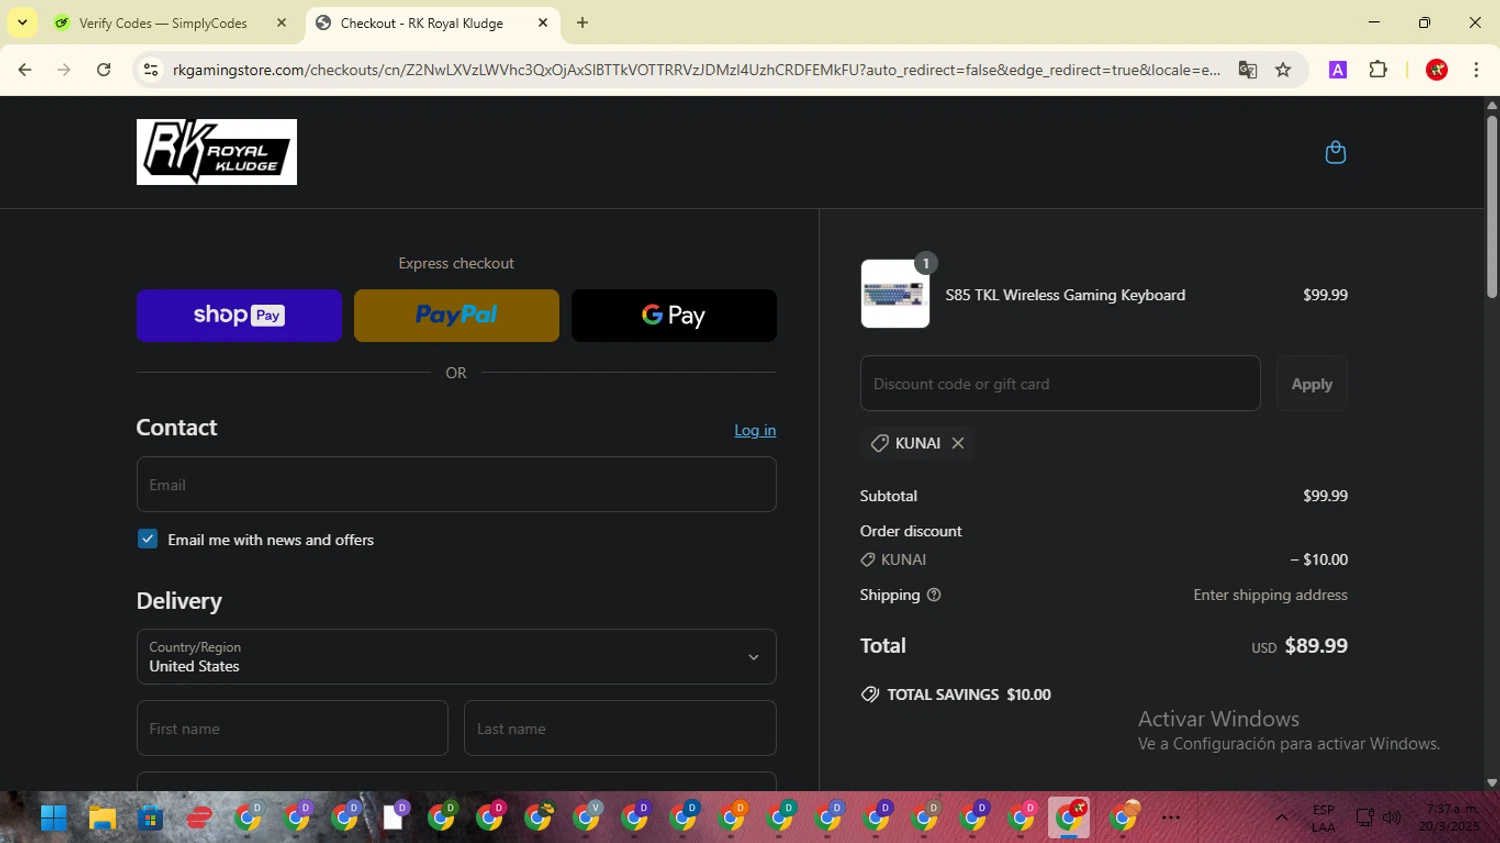This screenshot has height=843, width=1500.
Task: Click the browser address bar URL
Action: 696,70
